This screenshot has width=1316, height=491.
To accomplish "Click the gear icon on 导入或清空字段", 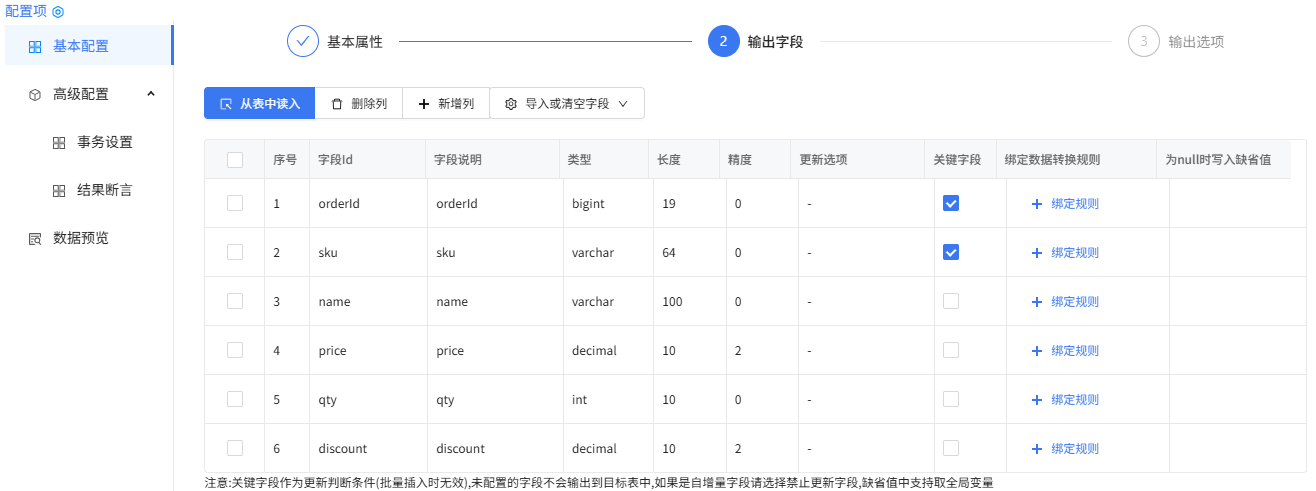I will pos(511,104).
